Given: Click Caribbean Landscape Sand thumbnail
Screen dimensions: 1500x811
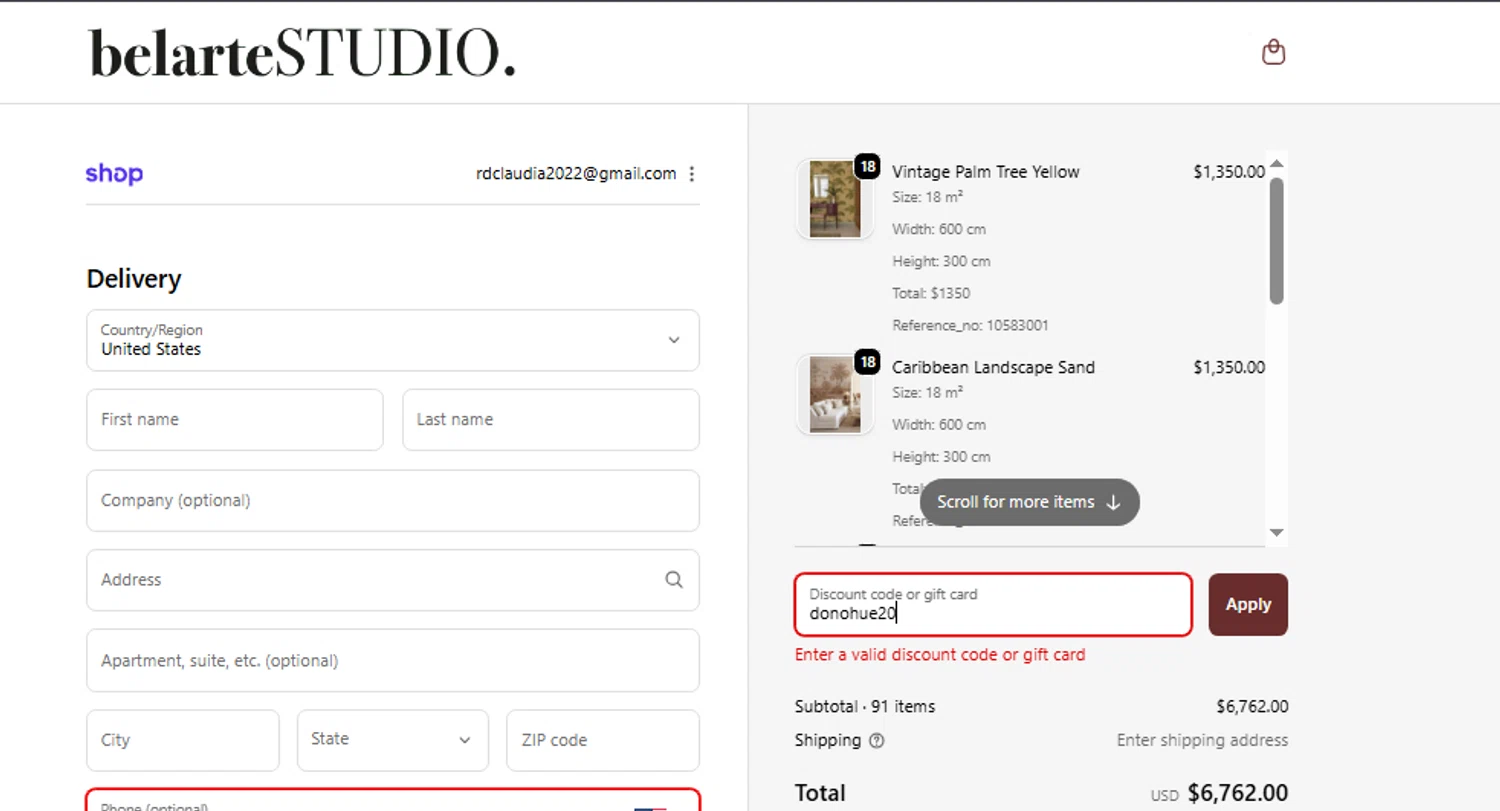Looking at the screenshot, I should [835, 395].
